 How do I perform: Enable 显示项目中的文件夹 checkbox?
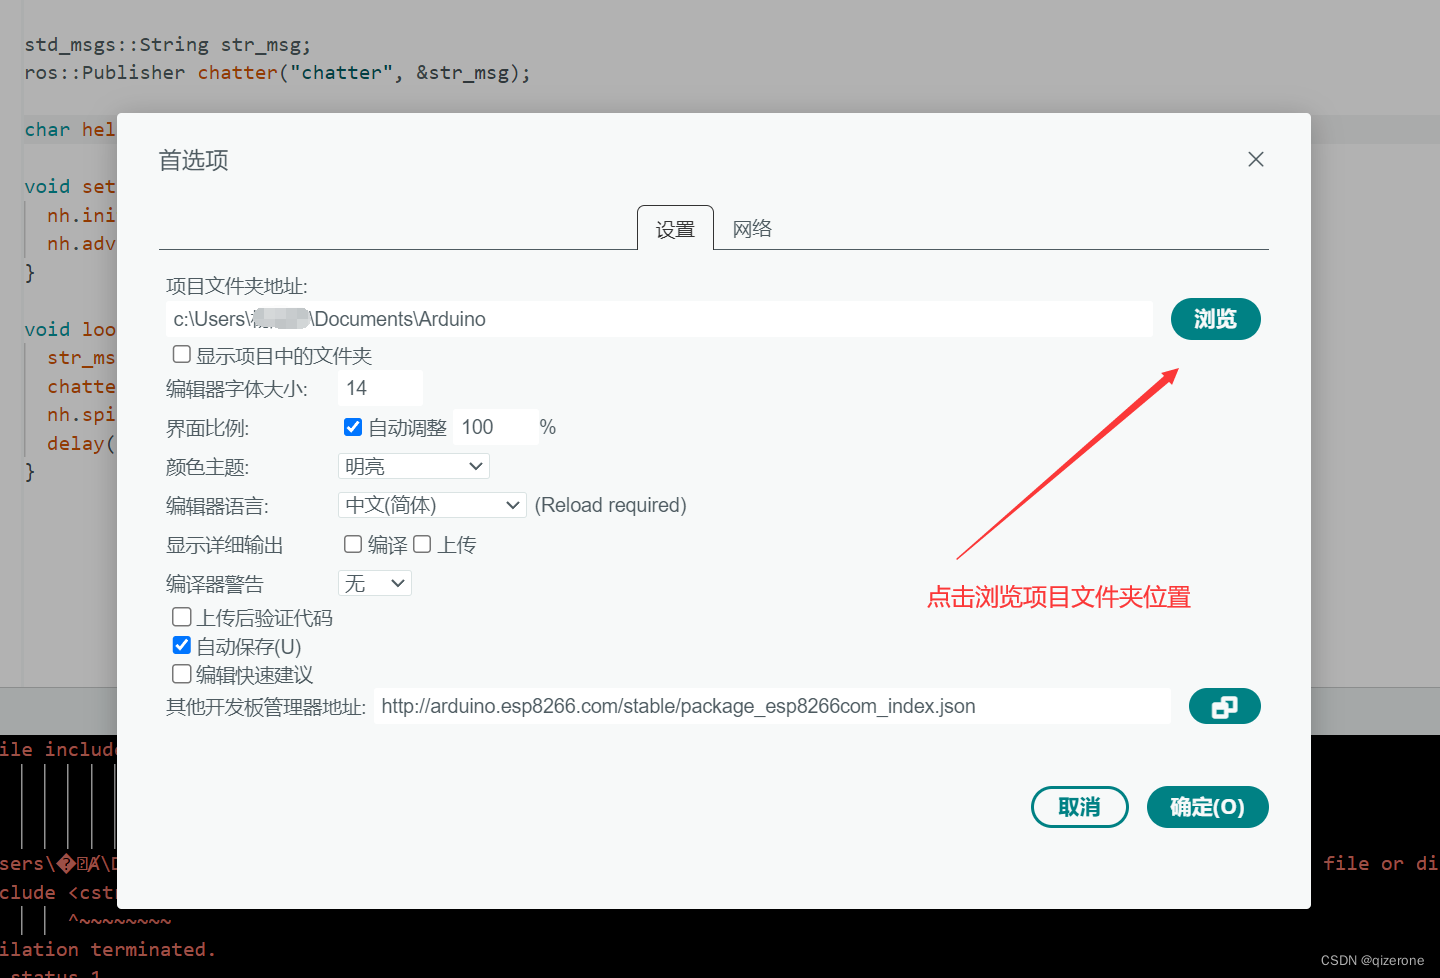pos(181,353)
